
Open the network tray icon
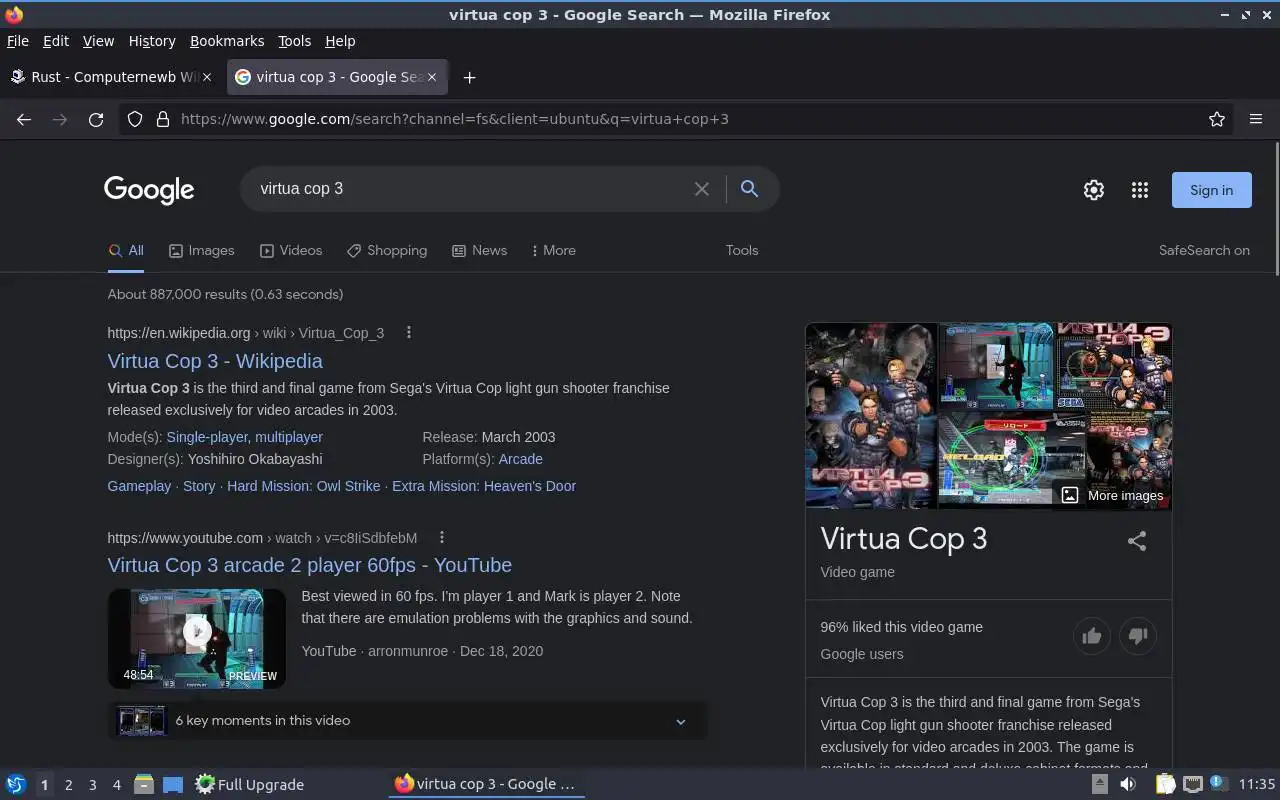(1193, 784)
